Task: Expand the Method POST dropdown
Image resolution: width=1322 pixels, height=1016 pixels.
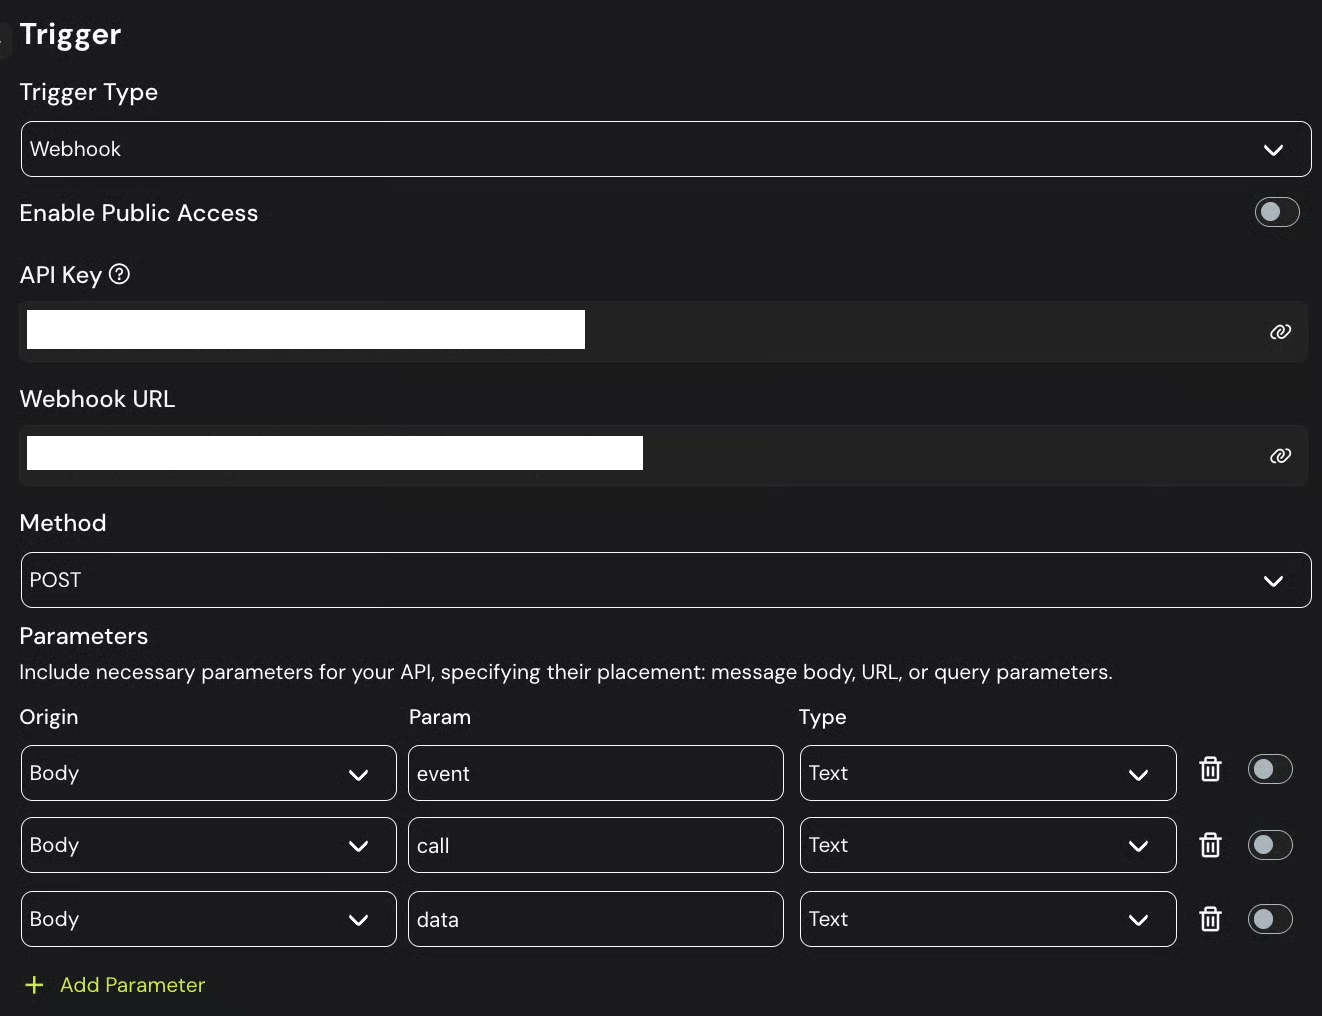Action: (x=666, y=580)
